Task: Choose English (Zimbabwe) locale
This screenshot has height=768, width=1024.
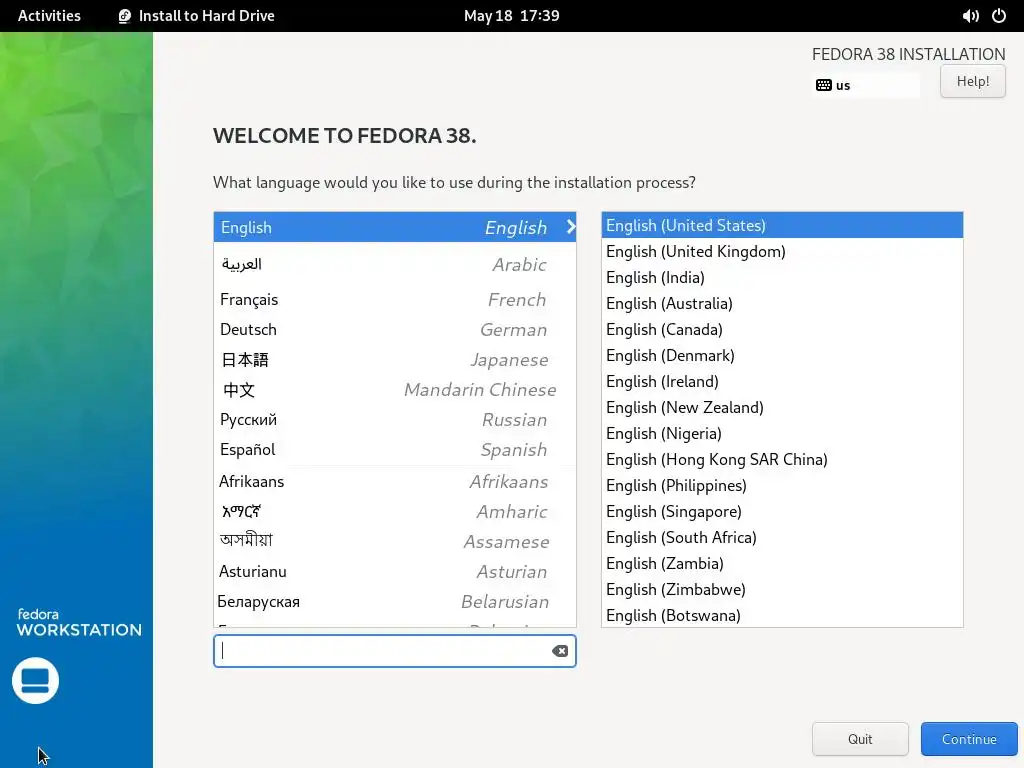Action: coord(782,590)
